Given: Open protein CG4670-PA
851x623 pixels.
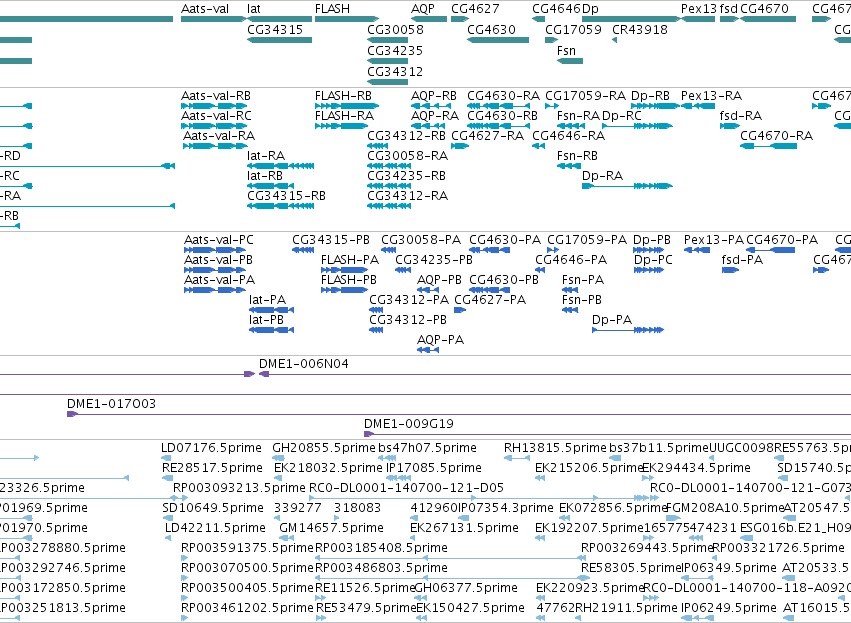Looking at the screenshot, I should click(782, 240).
